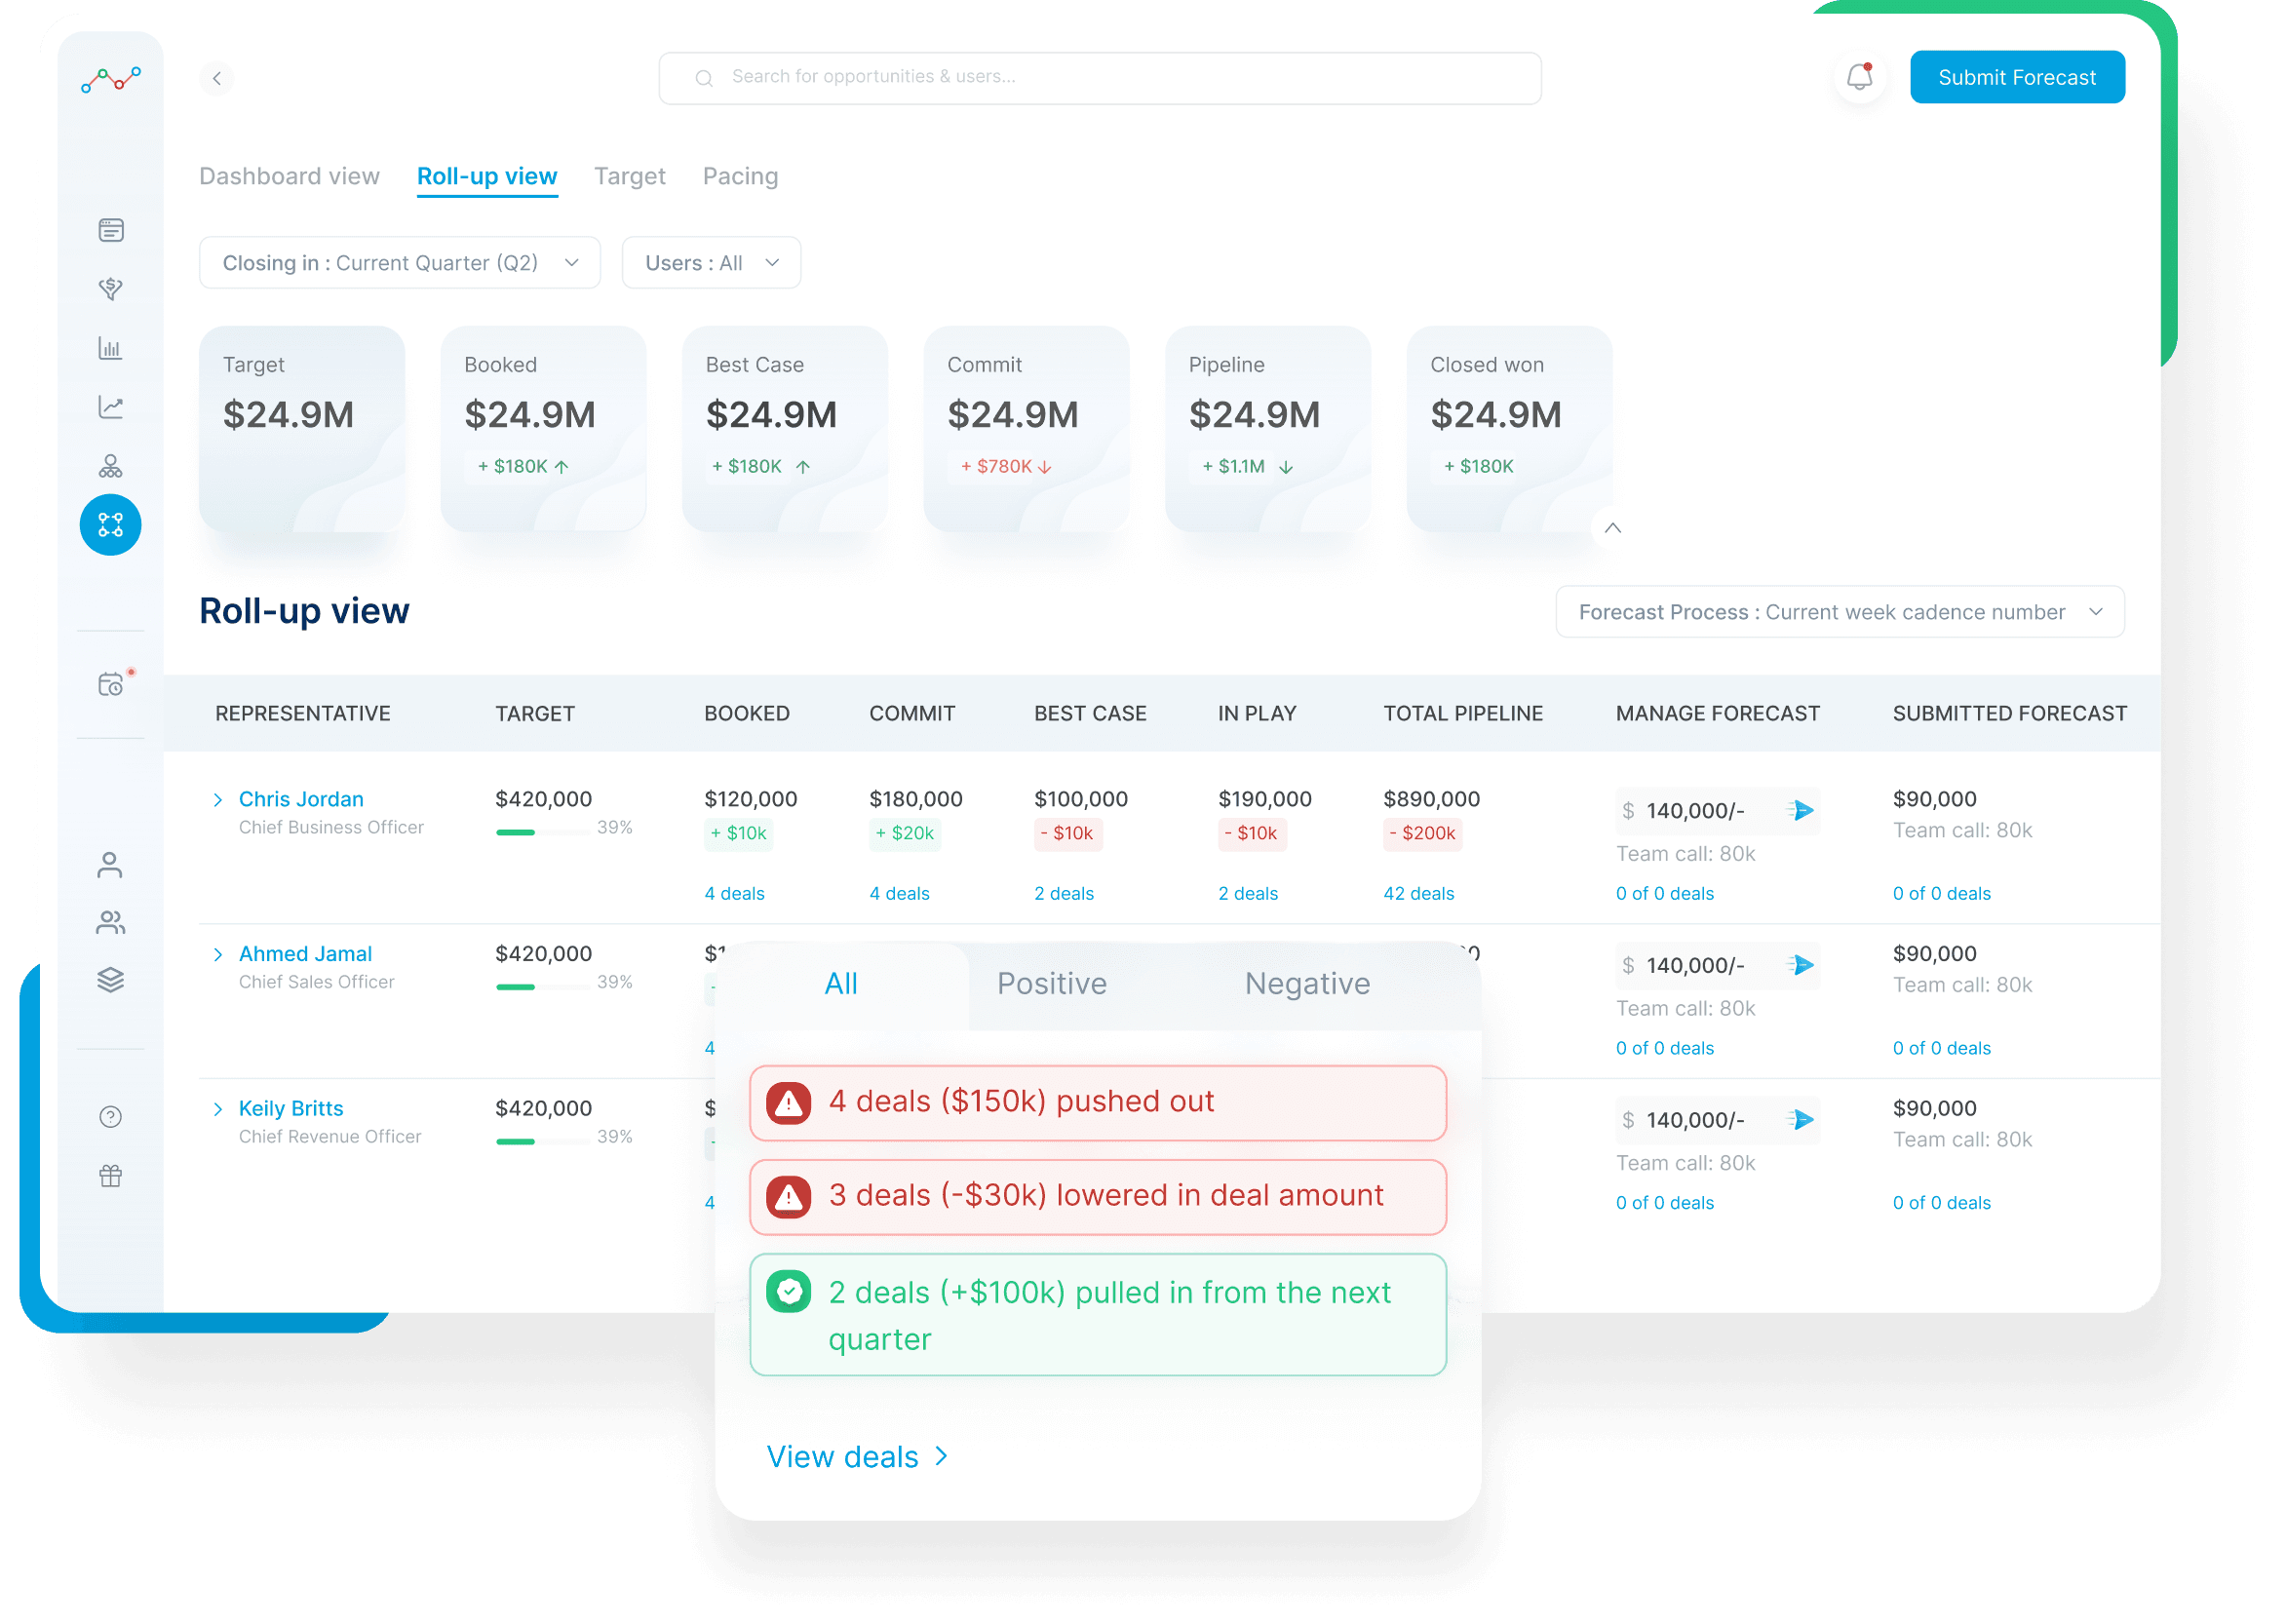This screenshot has width=2286, height=1624.
Task: Collapse the summary cards section
Action: 1614,529
